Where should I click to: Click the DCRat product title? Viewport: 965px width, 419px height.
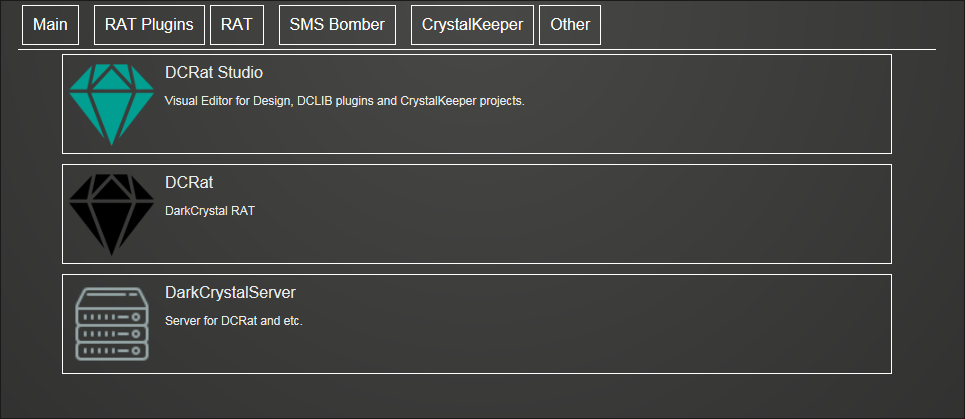point(189,183)
